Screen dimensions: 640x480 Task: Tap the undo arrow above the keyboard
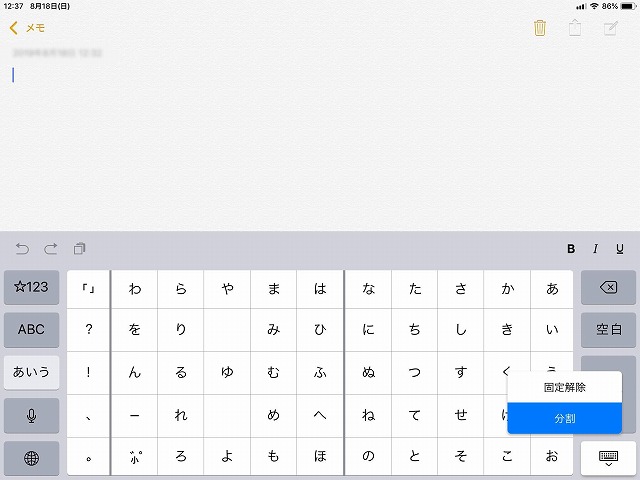22,249
